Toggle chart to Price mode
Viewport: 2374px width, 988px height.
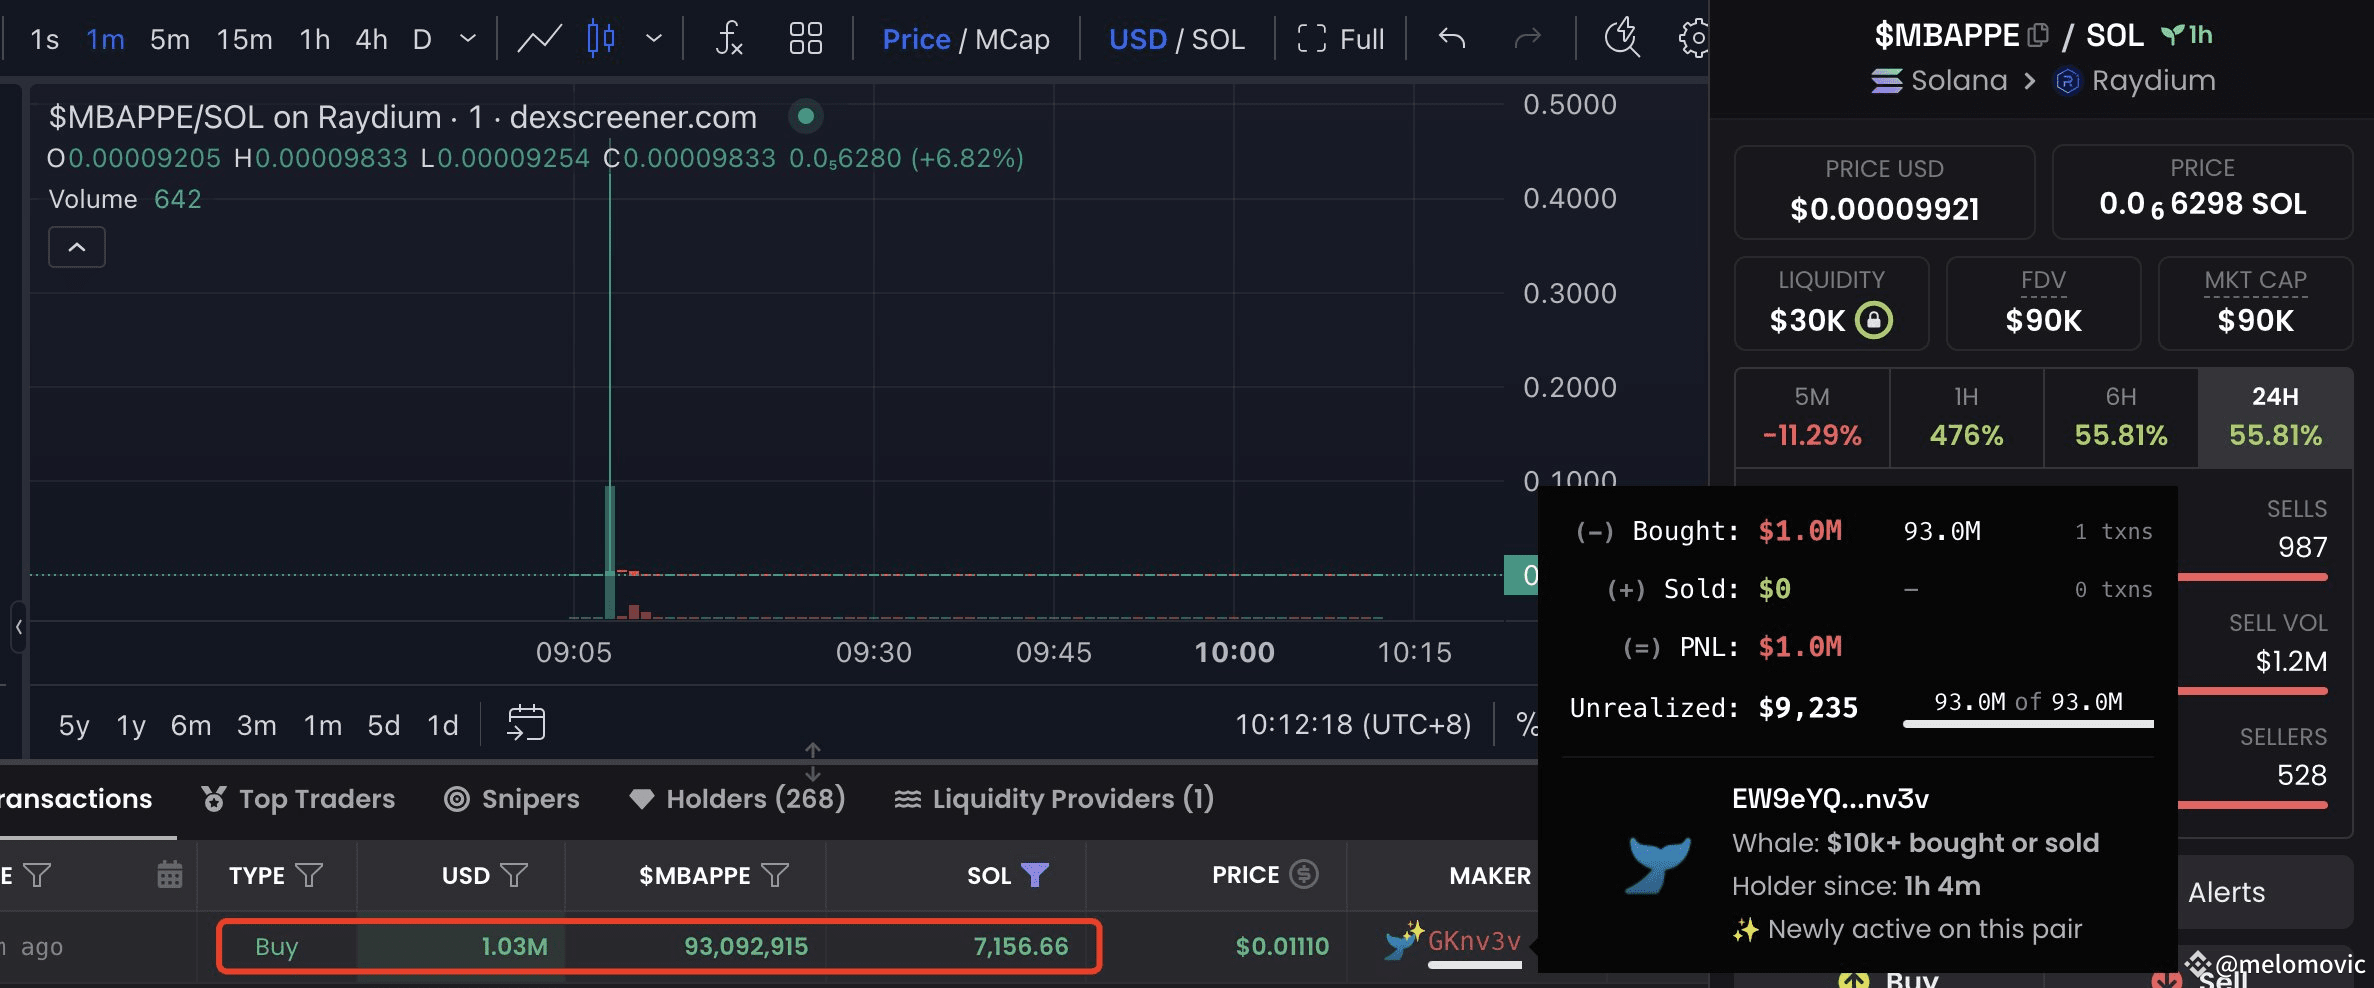pos(916,39)
